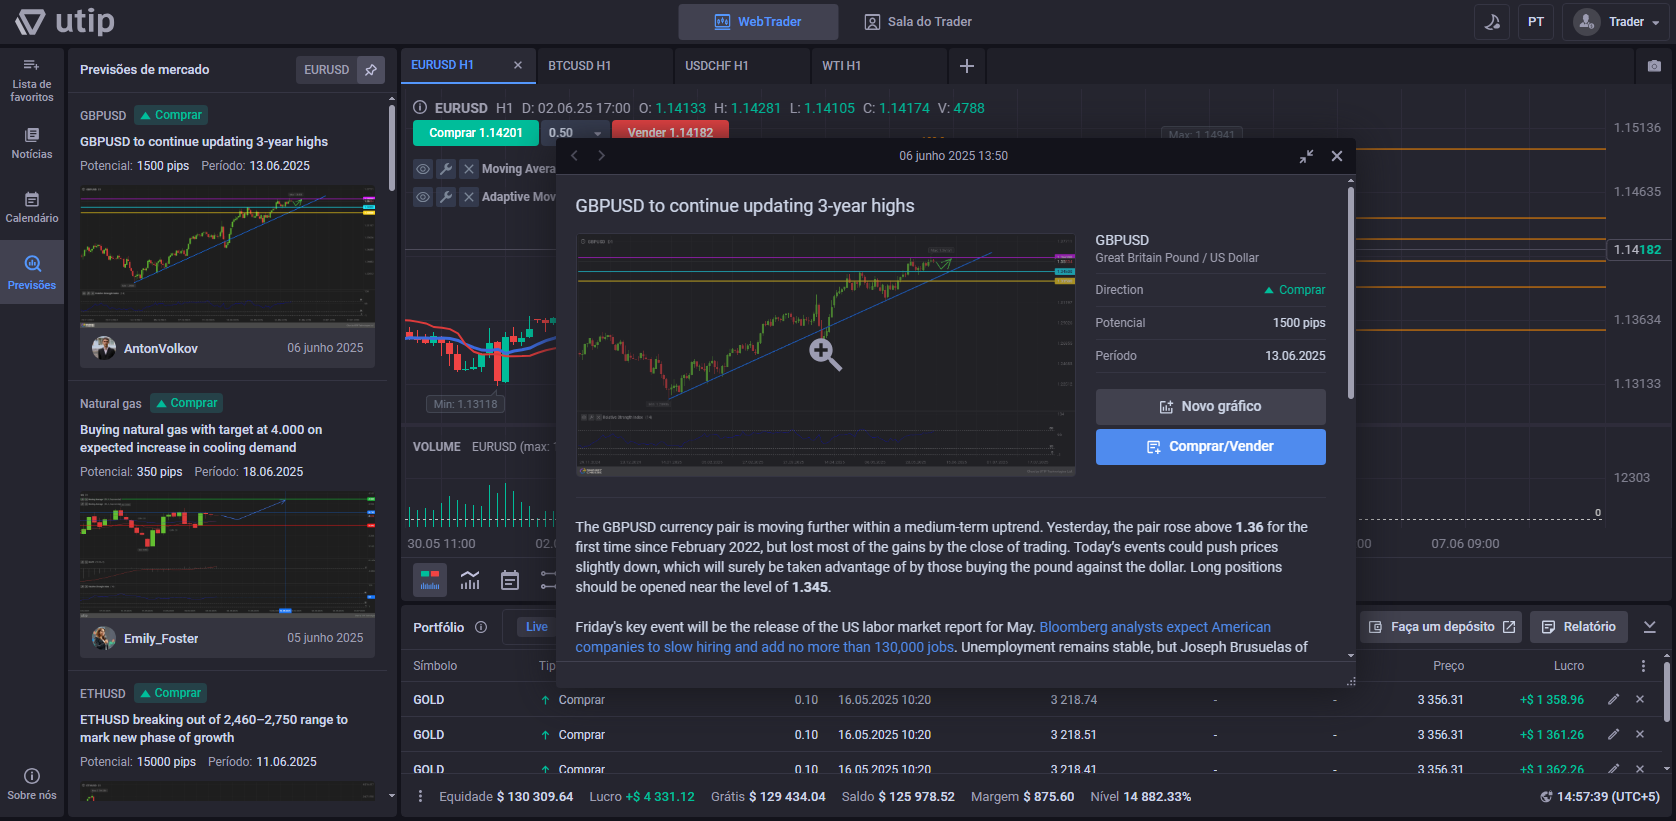Click current price label 1.14182
The width and height of the screenshot is (1676, 821).
tap(1637, 250)
